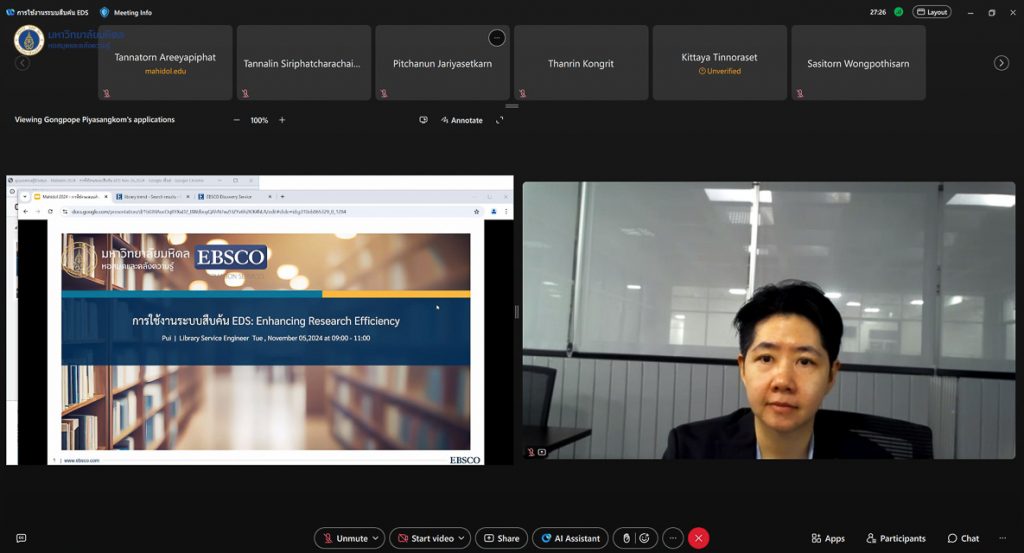
Task: Click the Share button
Action: pos(501,538)
